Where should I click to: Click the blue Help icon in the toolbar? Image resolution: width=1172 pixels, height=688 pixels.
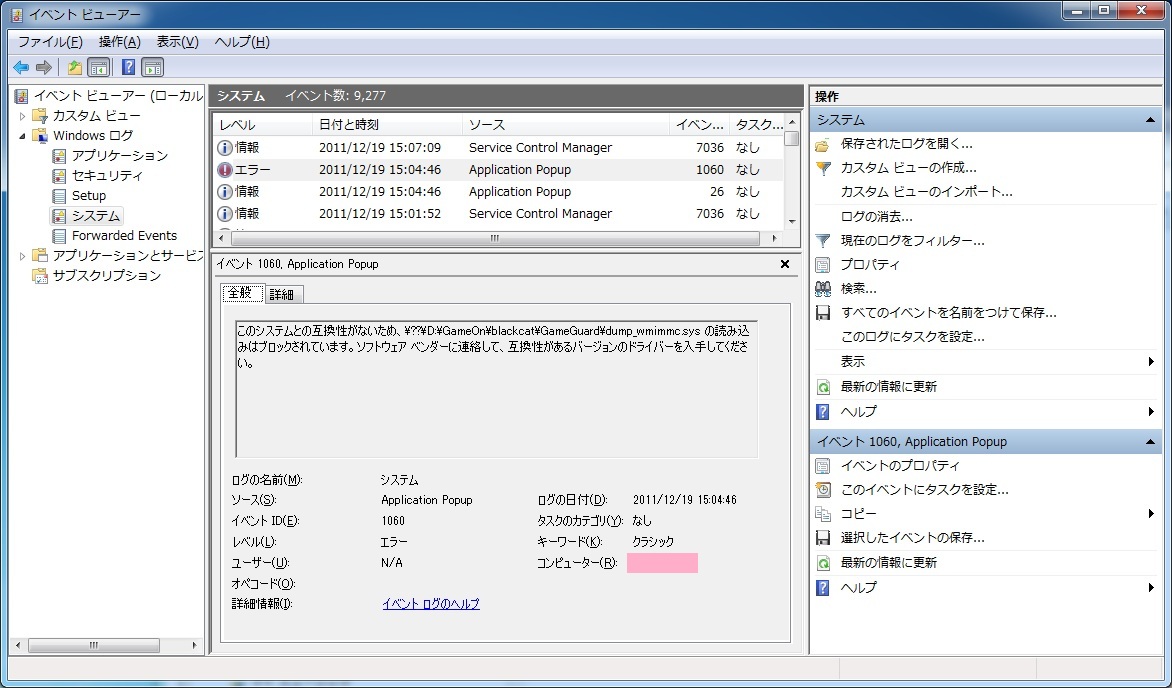click(128, 67)
